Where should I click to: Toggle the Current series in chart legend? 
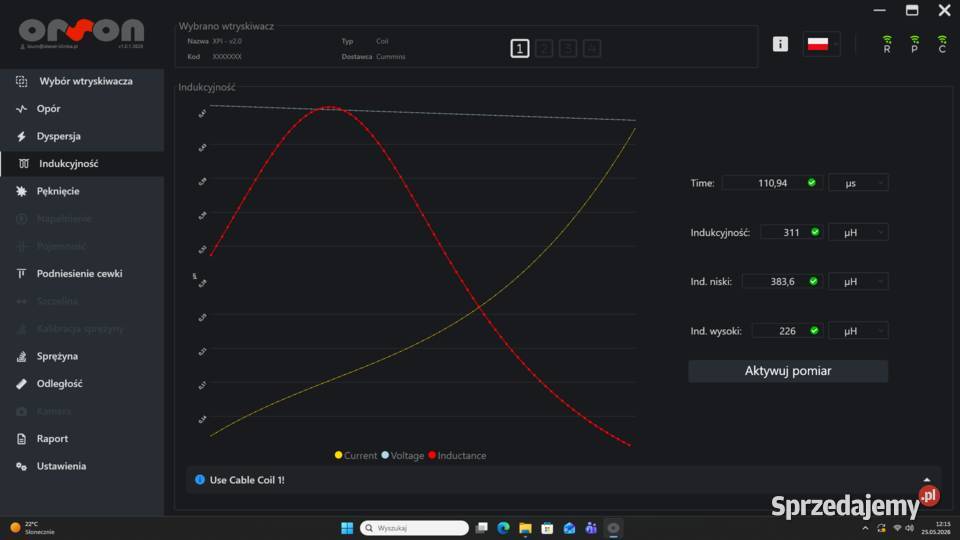(x=356, y=456)
